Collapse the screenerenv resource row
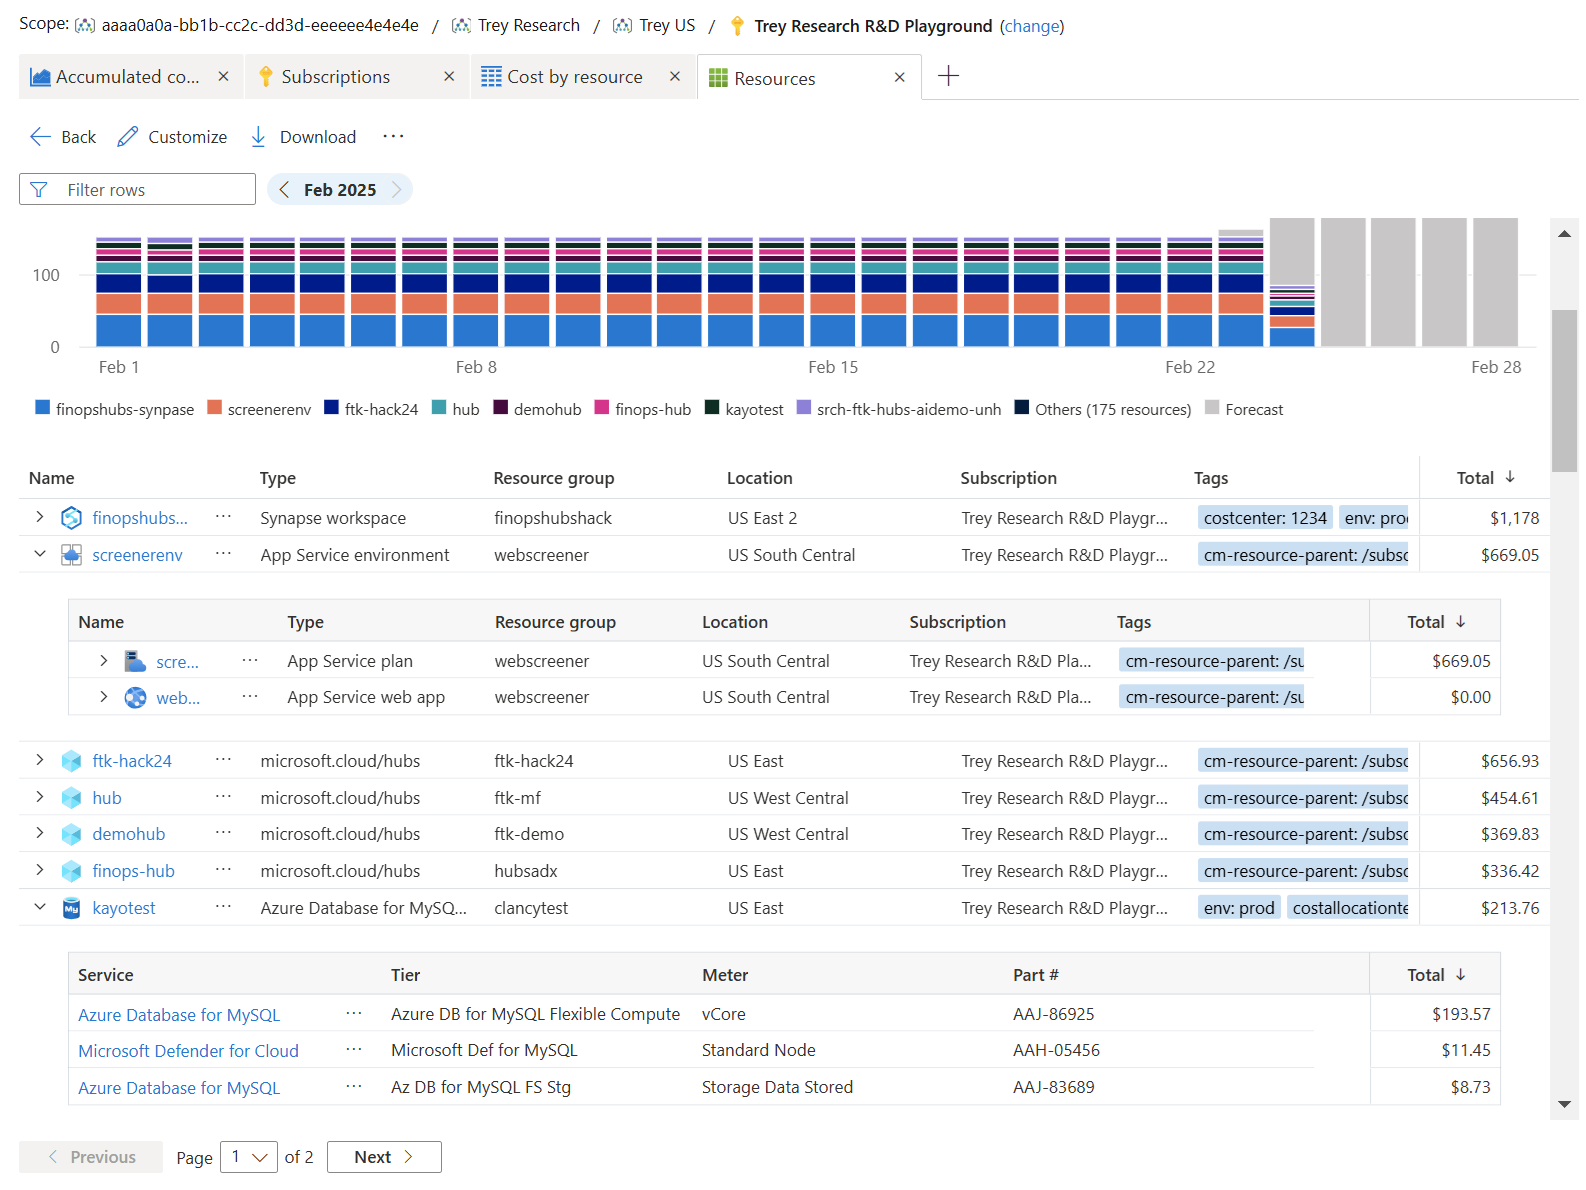This screenshot has height=1190, width=1586. tap(40, 554)
